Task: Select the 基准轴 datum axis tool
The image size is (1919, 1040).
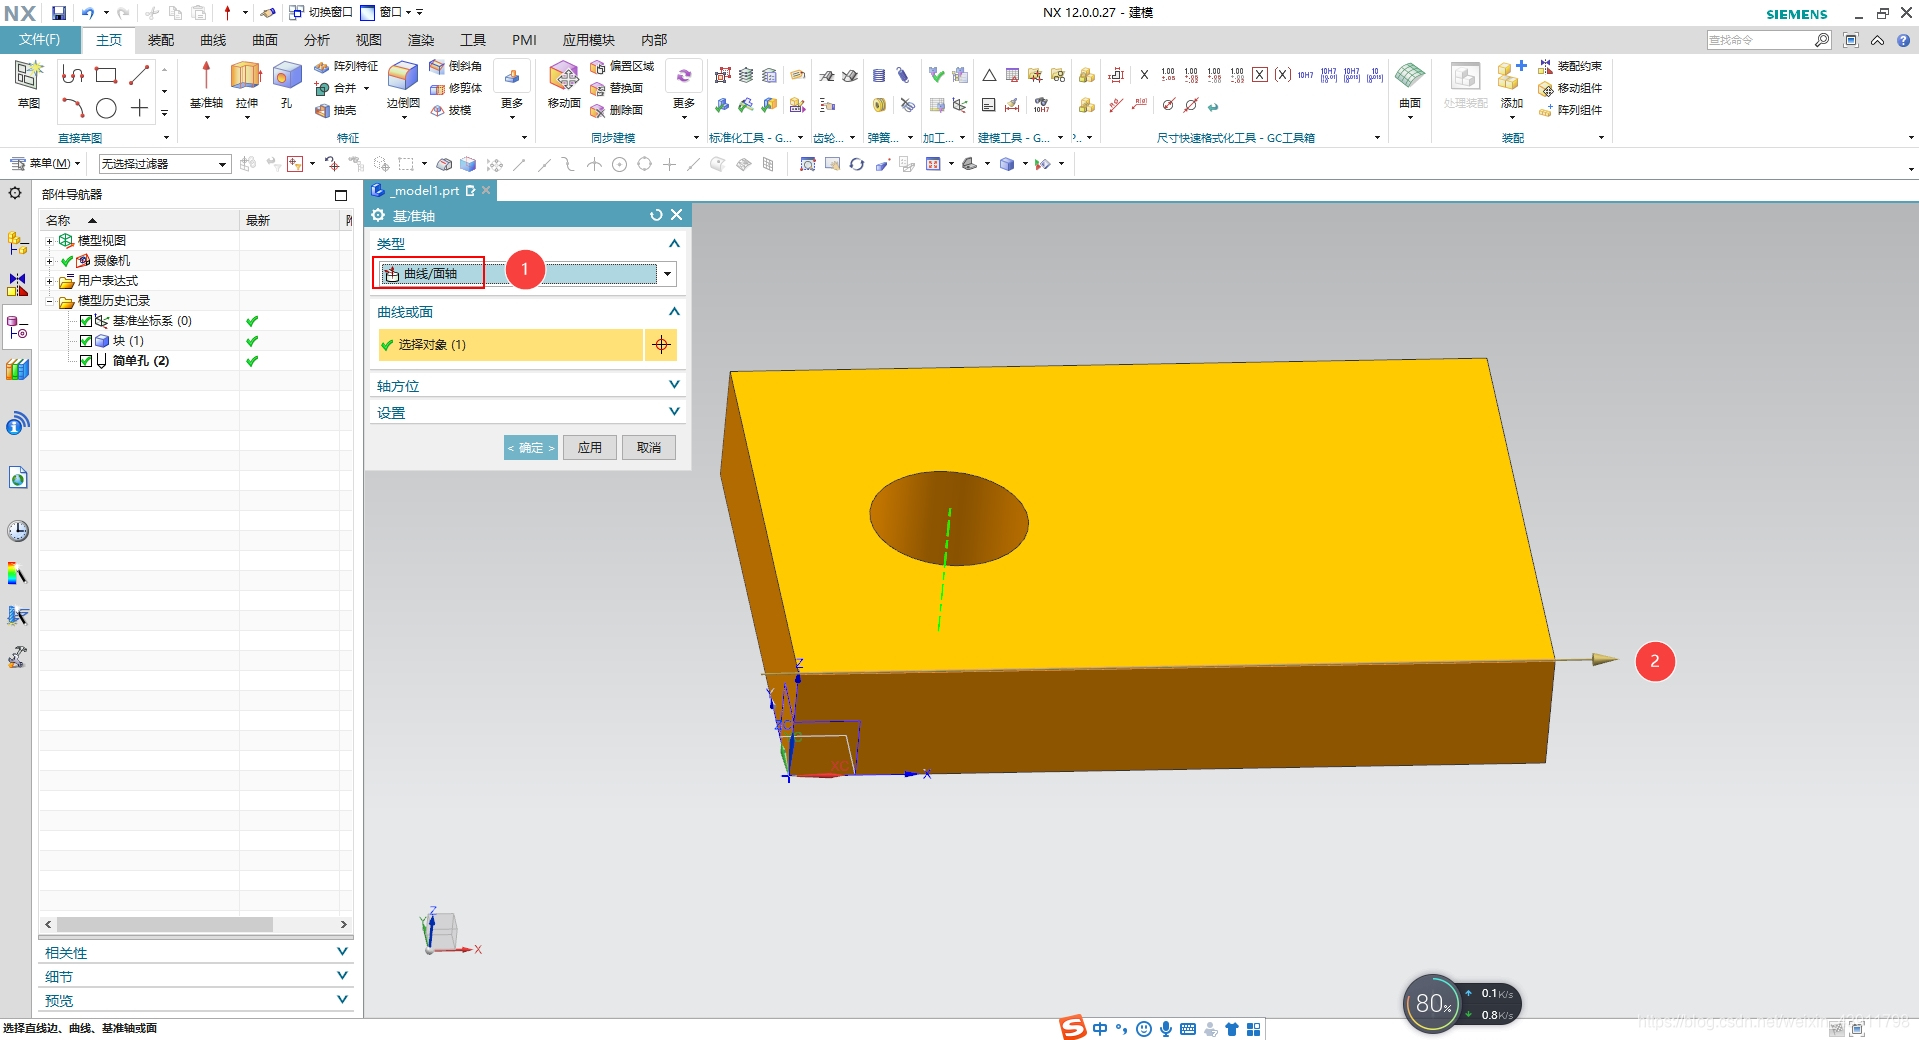Action: click(x=206, y=84)
